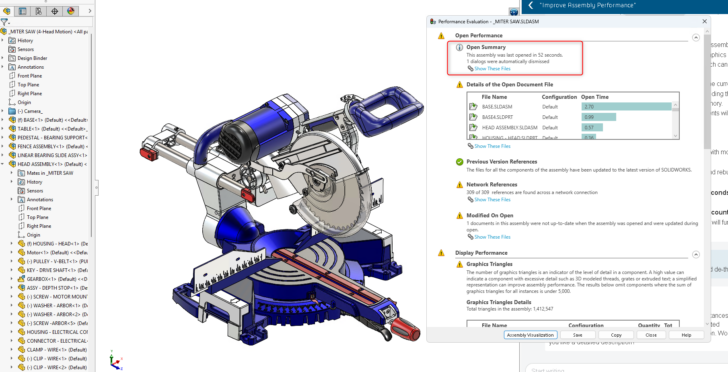Show more manager tabs with the right chevron
Image resolution: width=728 pixels, height=372 pixels.
pyautogui.click(x=90, y=11)
